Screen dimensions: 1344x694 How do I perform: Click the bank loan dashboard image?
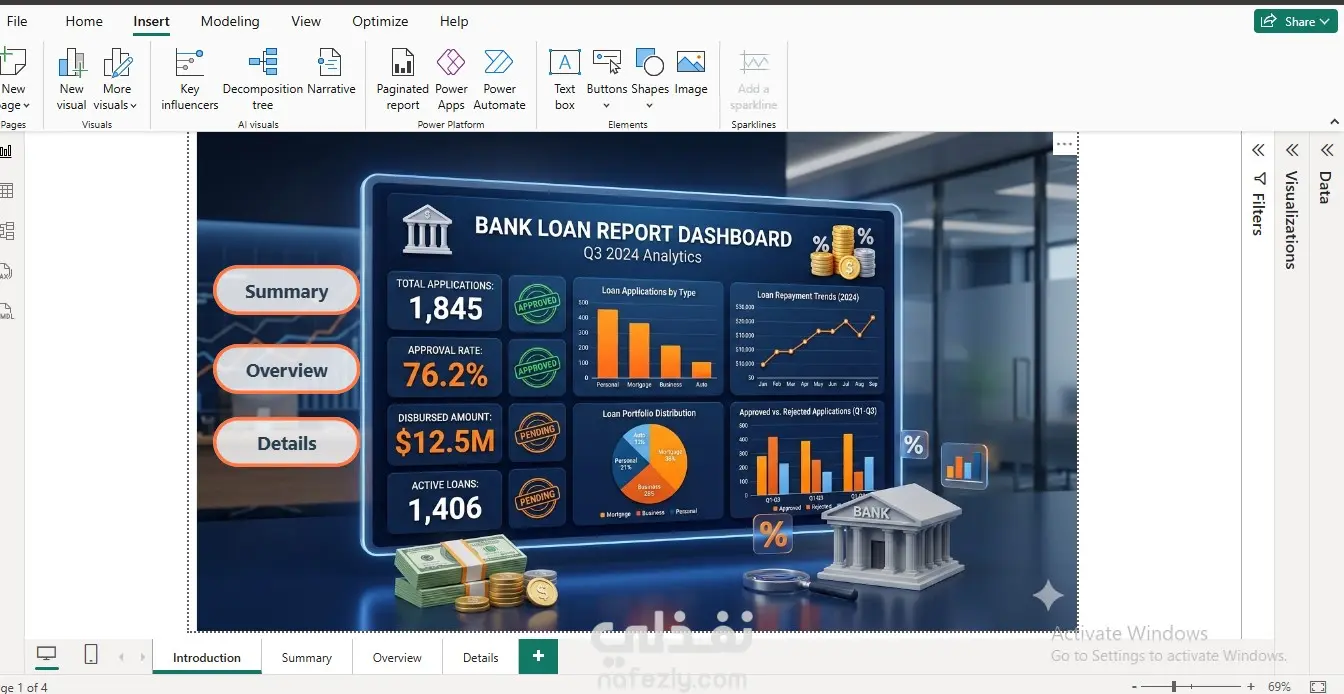pos(637,381)
